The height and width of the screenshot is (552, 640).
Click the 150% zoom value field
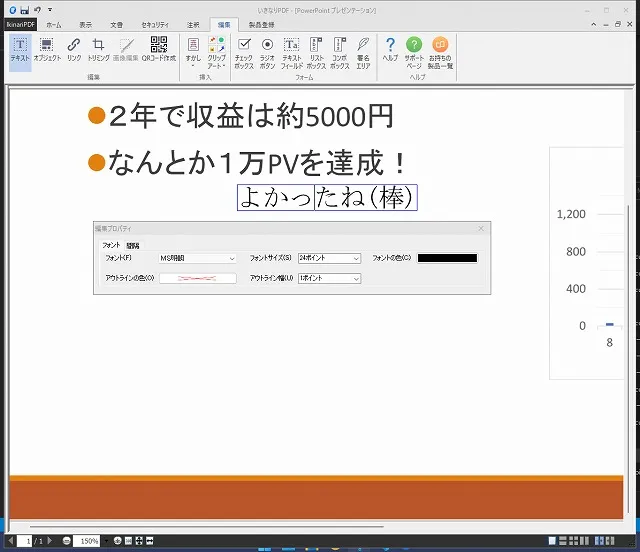click(87, 541)
